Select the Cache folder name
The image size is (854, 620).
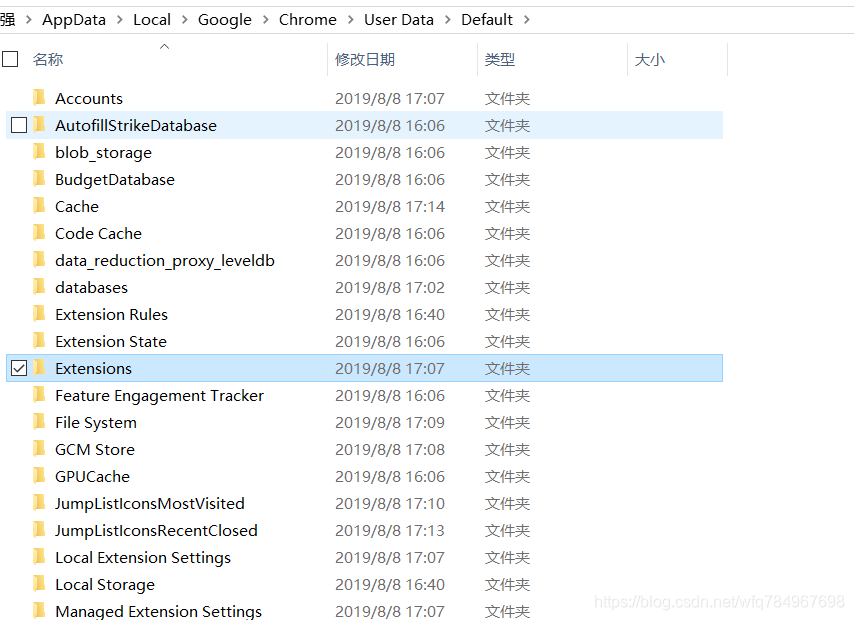(77, 206)
